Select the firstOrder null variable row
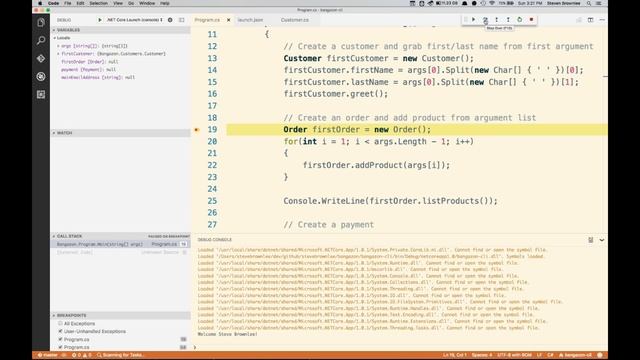640x360 pixels. pyautogui.click(x=120, y=62)
